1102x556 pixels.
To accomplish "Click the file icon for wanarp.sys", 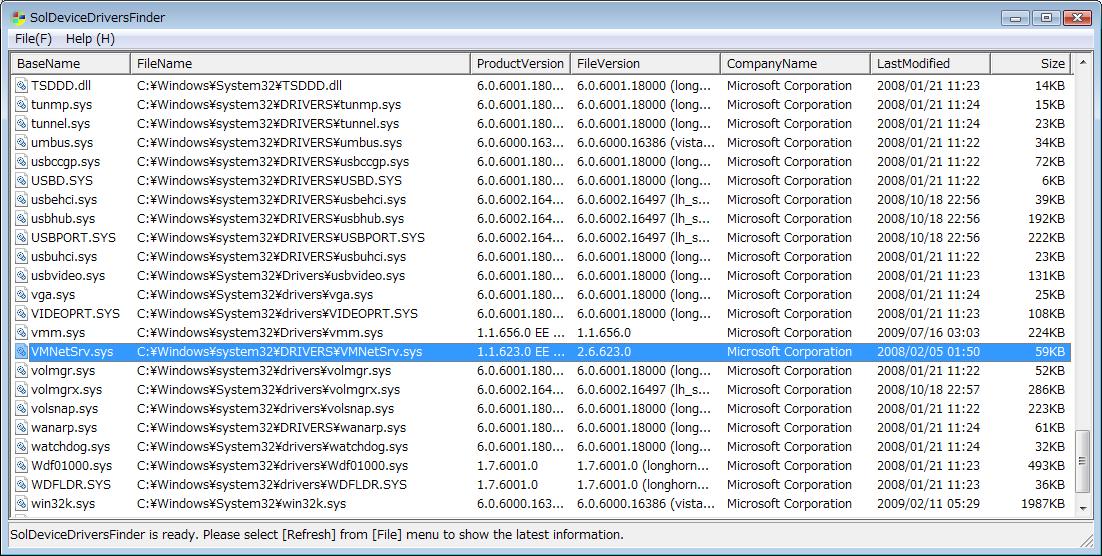I will coord(21,427).
